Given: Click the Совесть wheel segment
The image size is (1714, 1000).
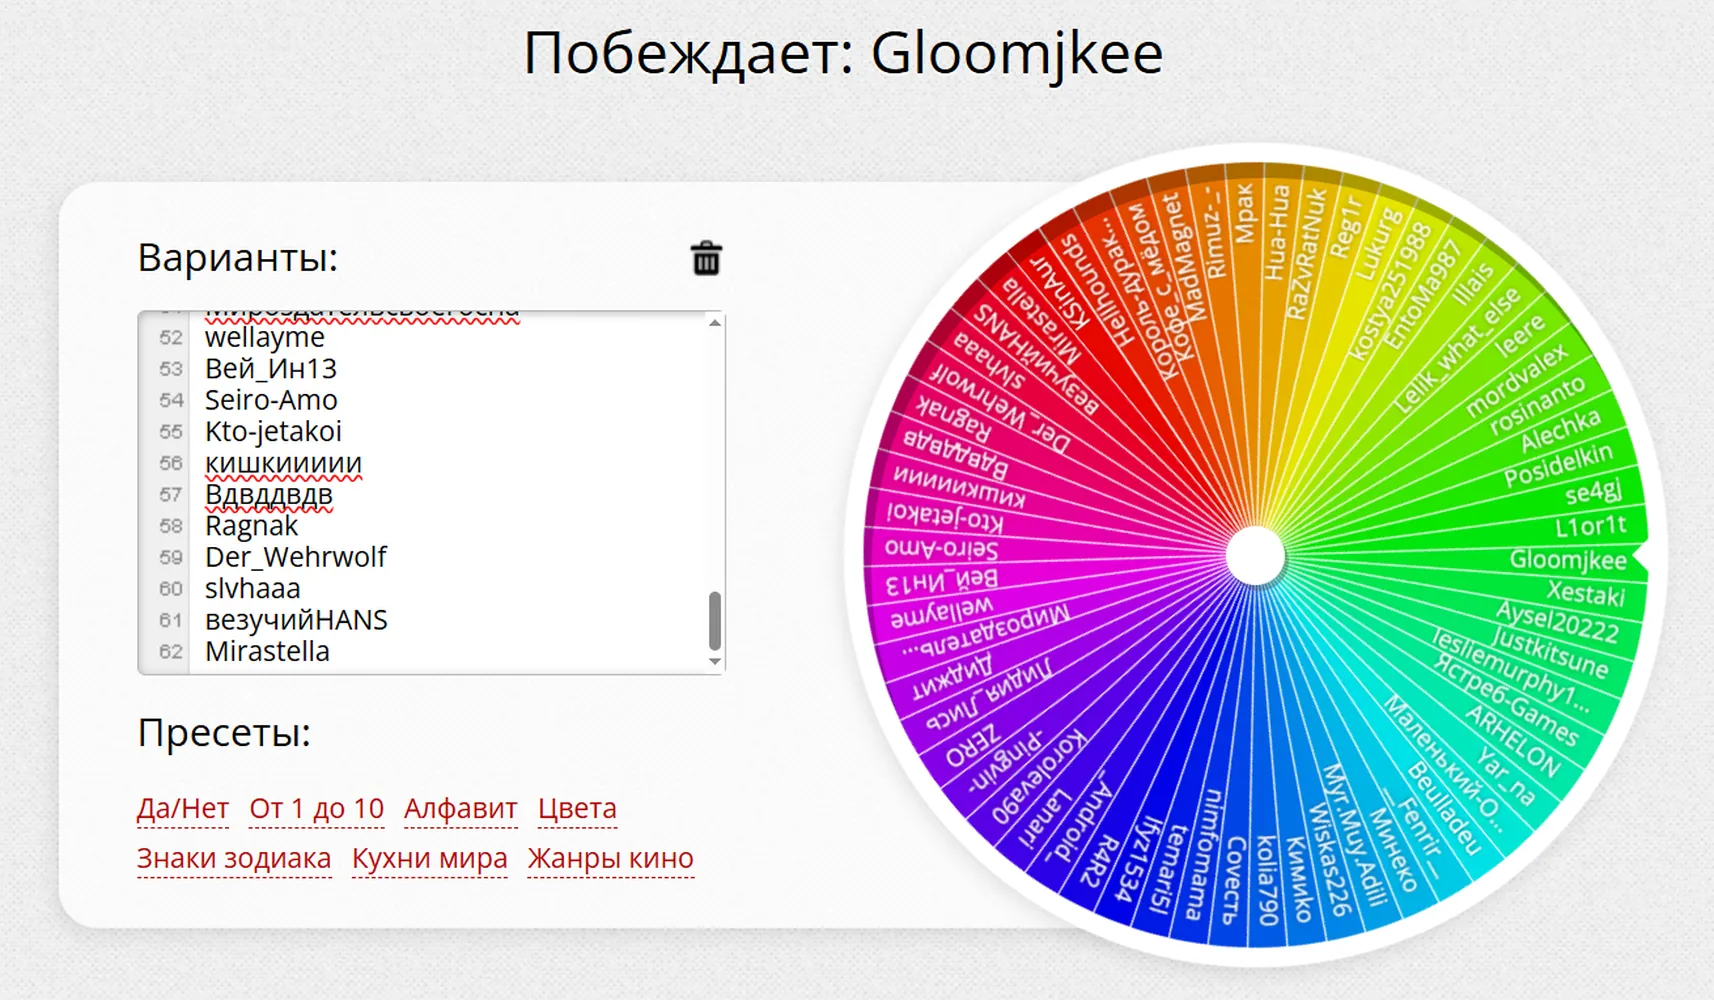Looking at the screenshot, I should point(1234,881).
